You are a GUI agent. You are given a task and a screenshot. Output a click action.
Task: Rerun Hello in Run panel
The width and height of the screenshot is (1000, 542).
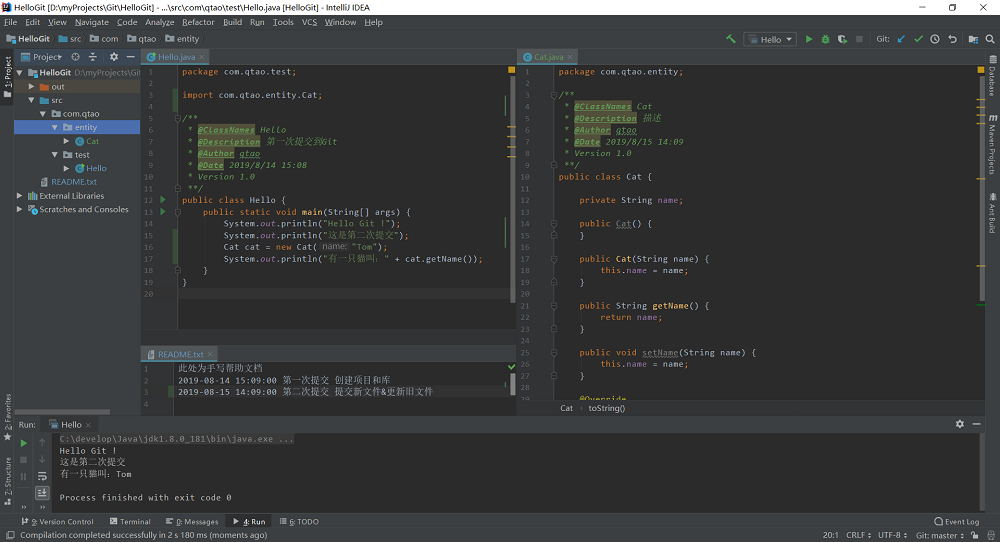point(24,443)
